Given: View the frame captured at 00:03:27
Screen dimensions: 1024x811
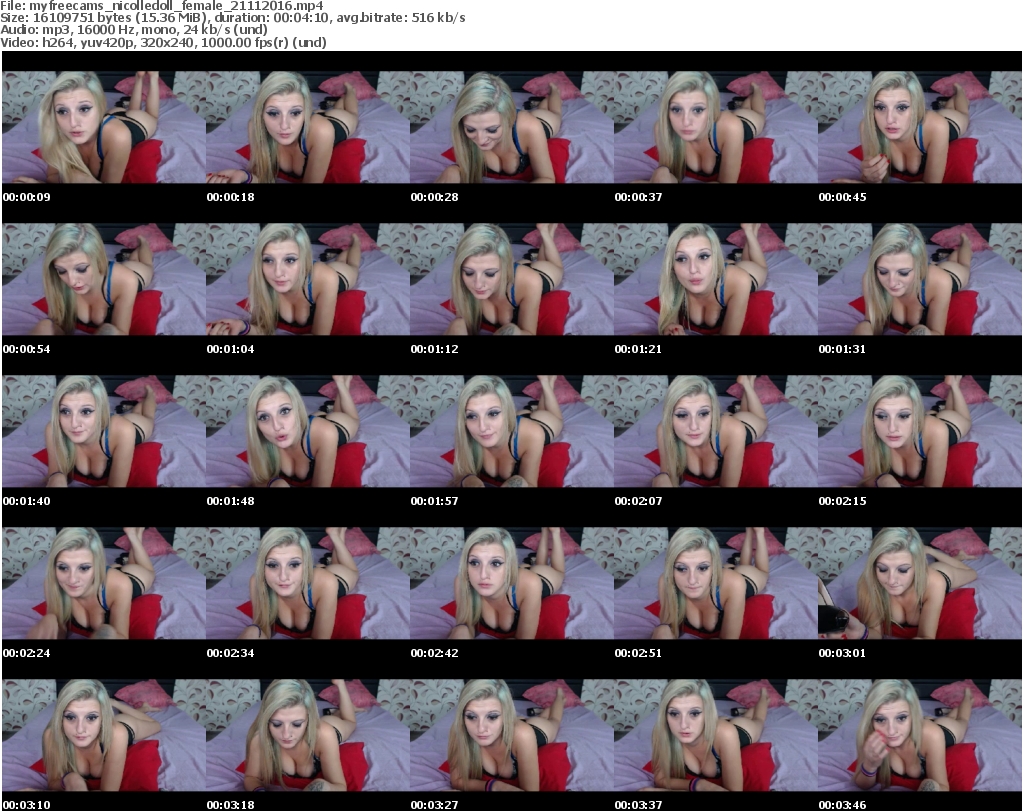Looking at the screenshot, I should pyautogui.click(x=512, y=735).
